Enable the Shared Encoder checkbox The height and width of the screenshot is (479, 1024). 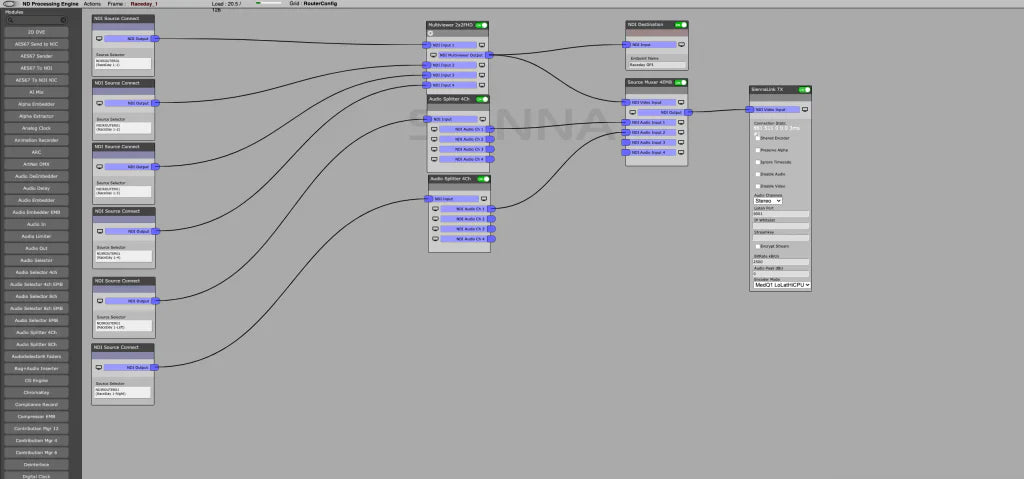pyautogui.click(x=758, y=139)
